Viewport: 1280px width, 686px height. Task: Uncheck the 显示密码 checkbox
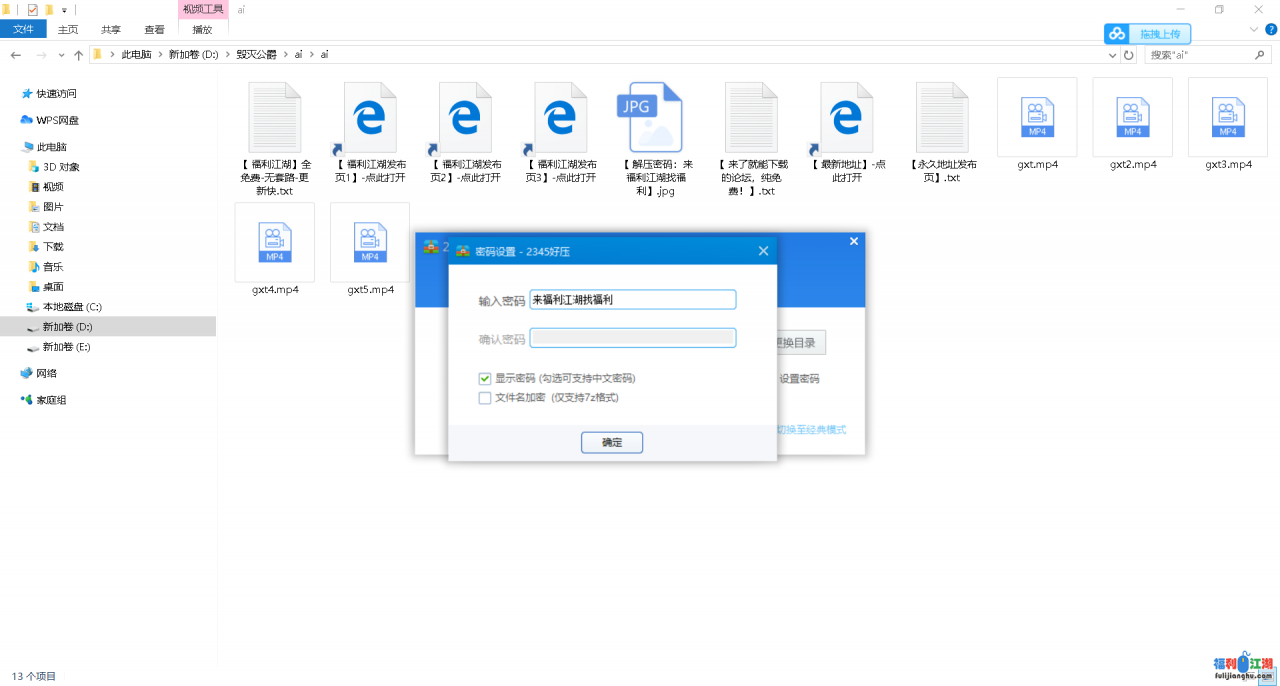click(485, 379)
